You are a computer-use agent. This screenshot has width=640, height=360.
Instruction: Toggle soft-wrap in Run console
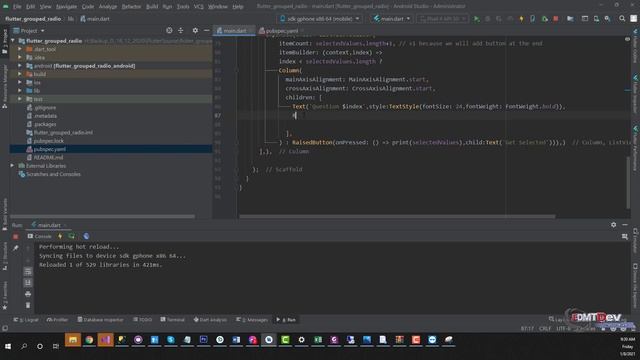point(28,271)
